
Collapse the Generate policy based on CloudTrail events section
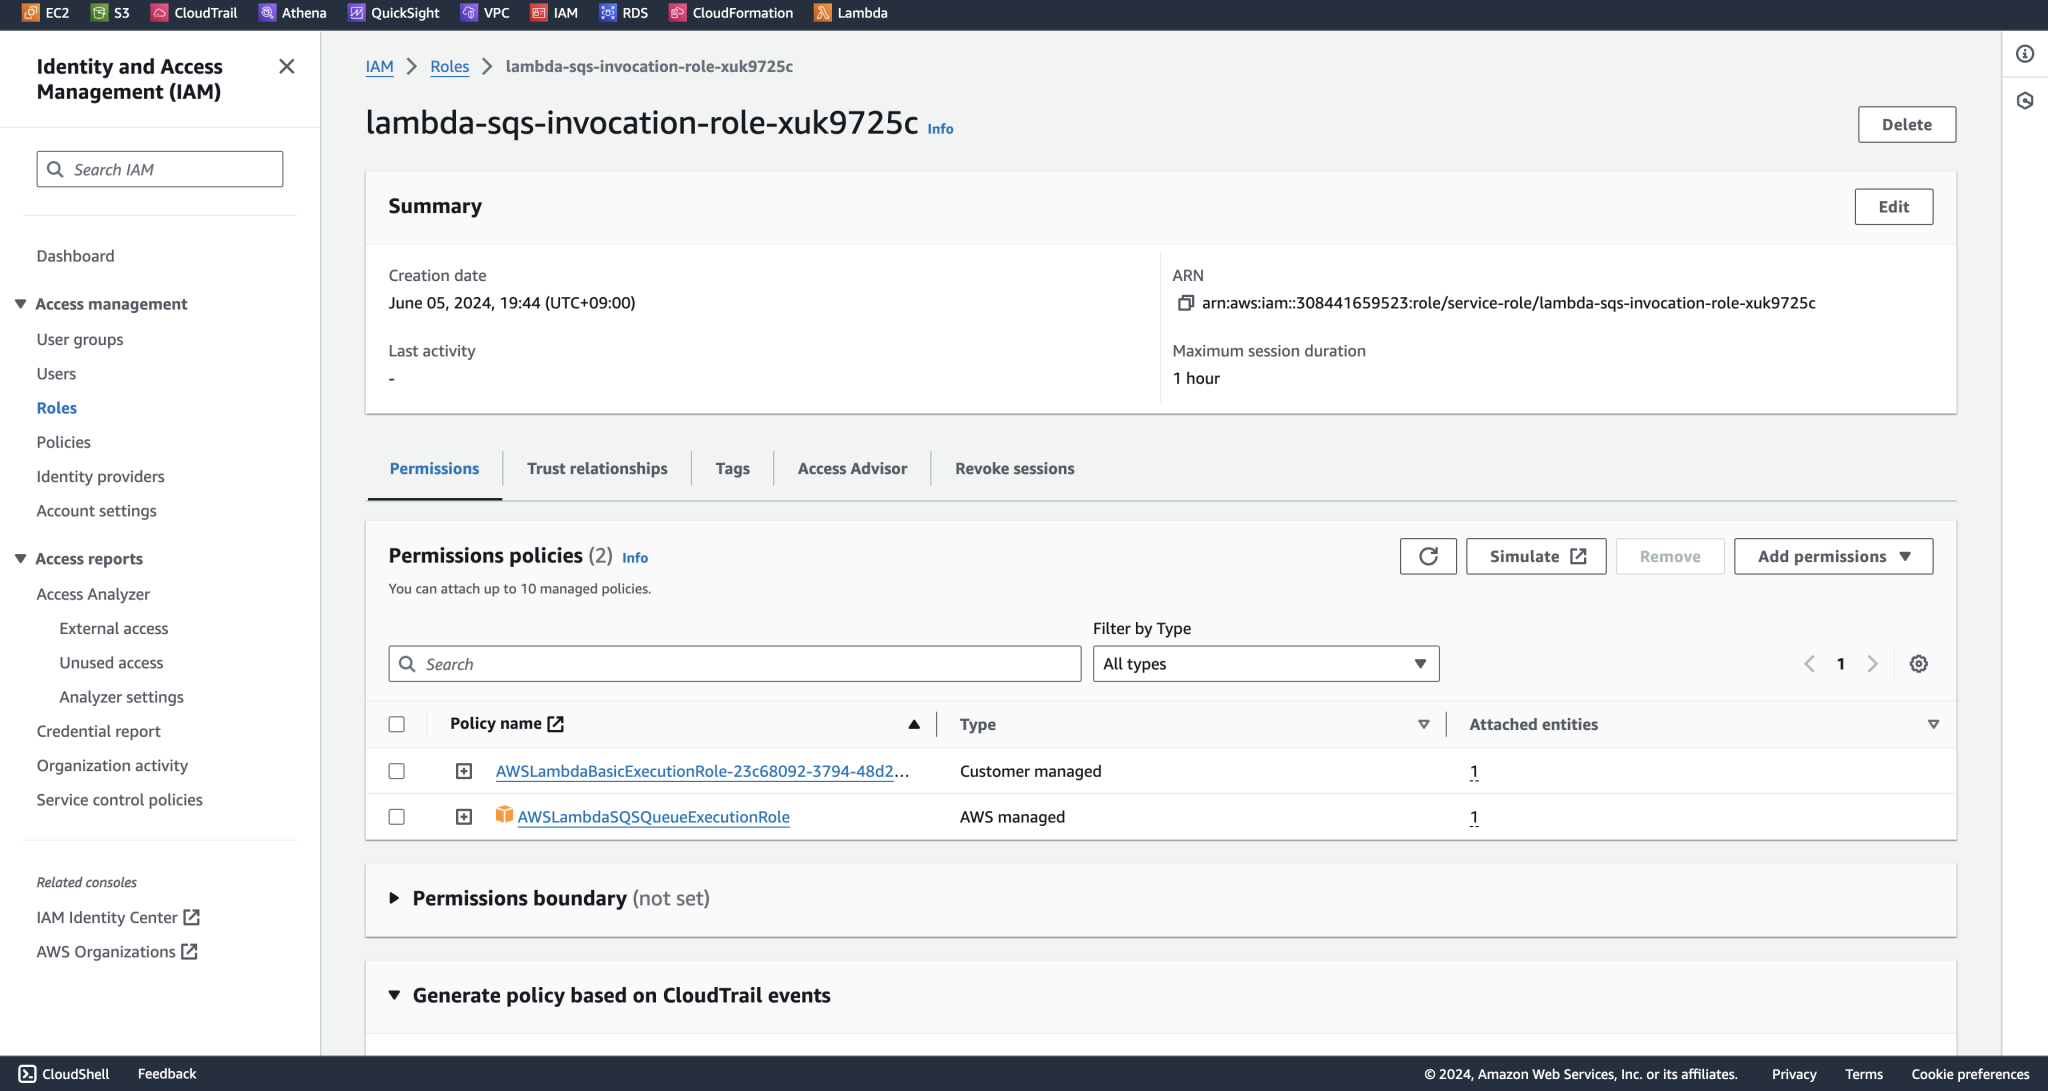tap(394, 995)
